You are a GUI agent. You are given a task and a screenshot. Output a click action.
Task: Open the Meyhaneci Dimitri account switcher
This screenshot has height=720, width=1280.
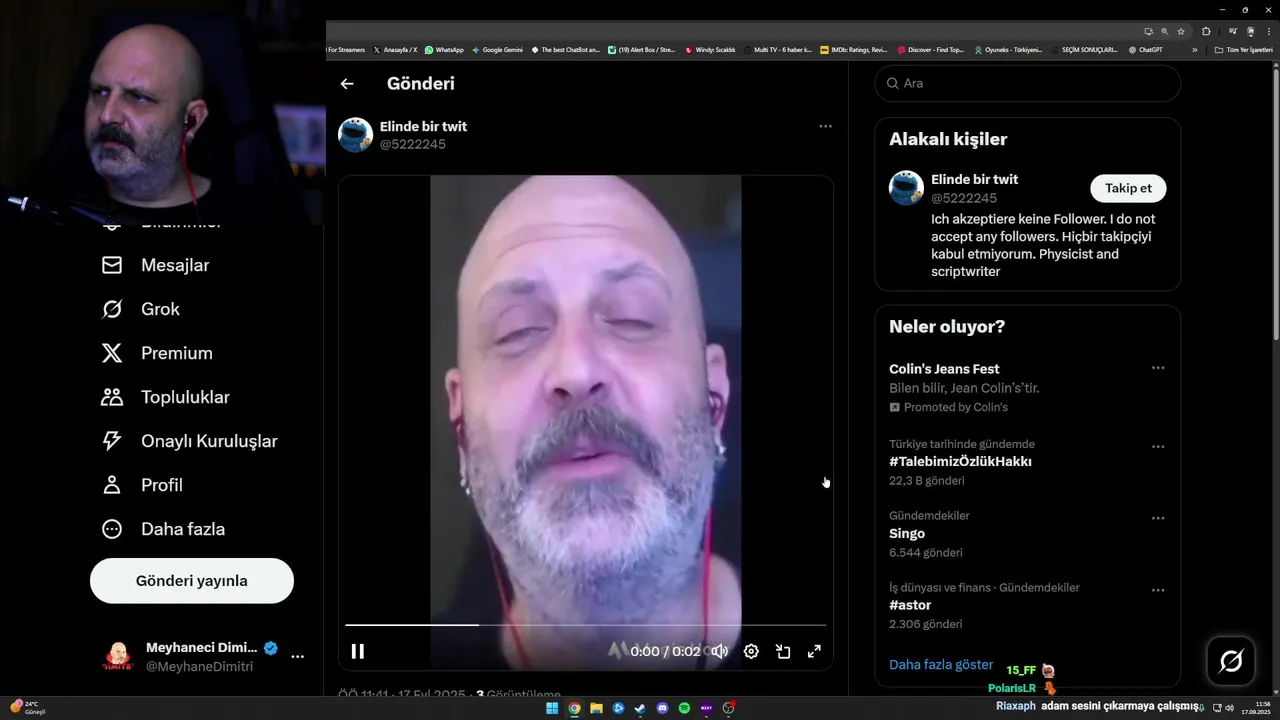(x=203, y=656)
